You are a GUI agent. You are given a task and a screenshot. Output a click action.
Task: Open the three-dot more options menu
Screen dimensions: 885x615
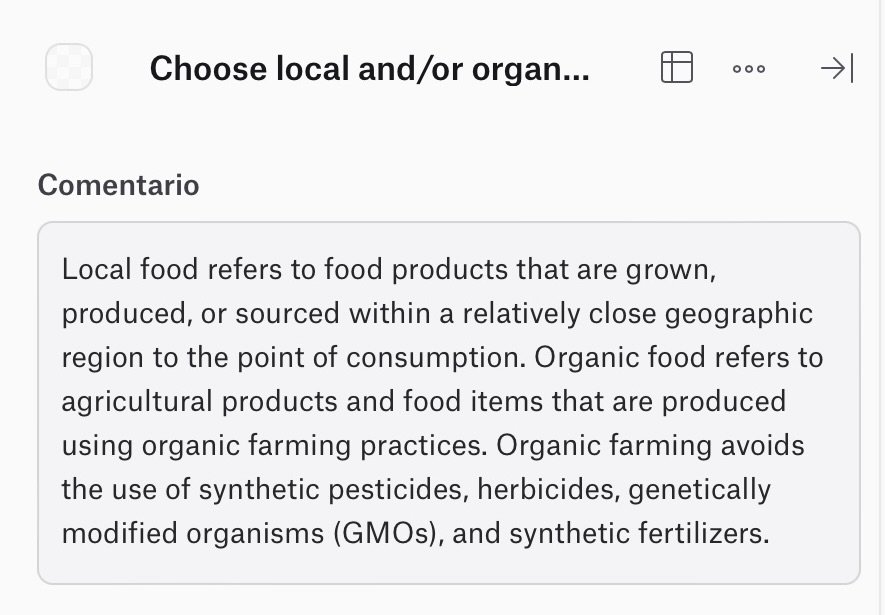[748, 69]
